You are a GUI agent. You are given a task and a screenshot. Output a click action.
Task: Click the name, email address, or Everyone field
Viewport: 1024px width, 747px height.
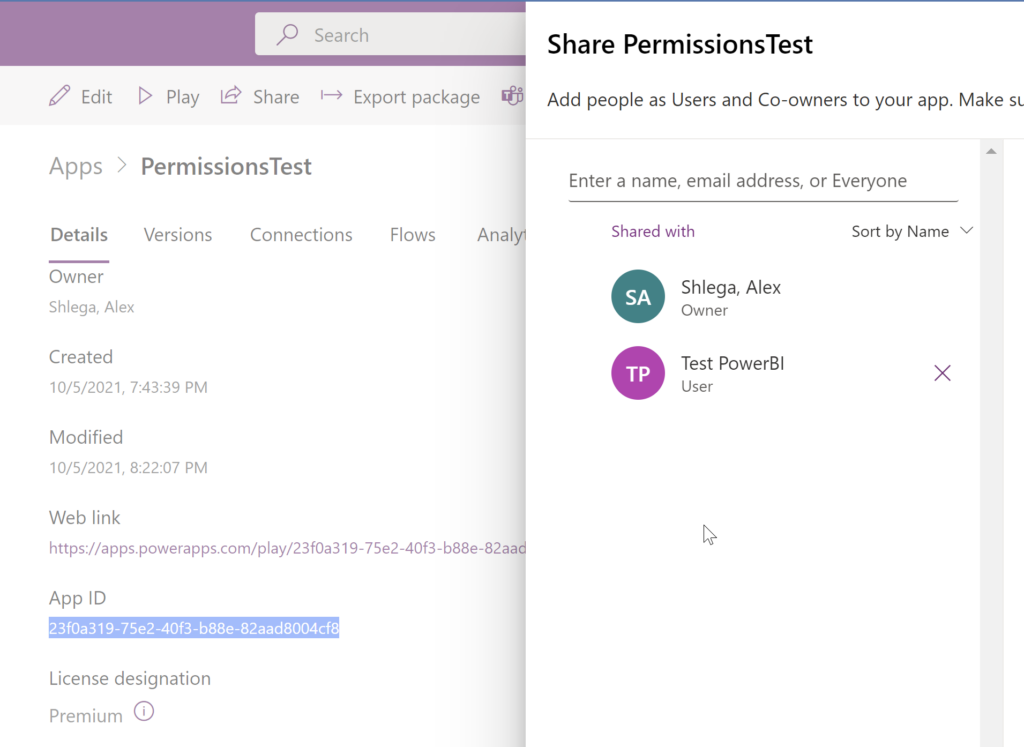pos(763,181)
